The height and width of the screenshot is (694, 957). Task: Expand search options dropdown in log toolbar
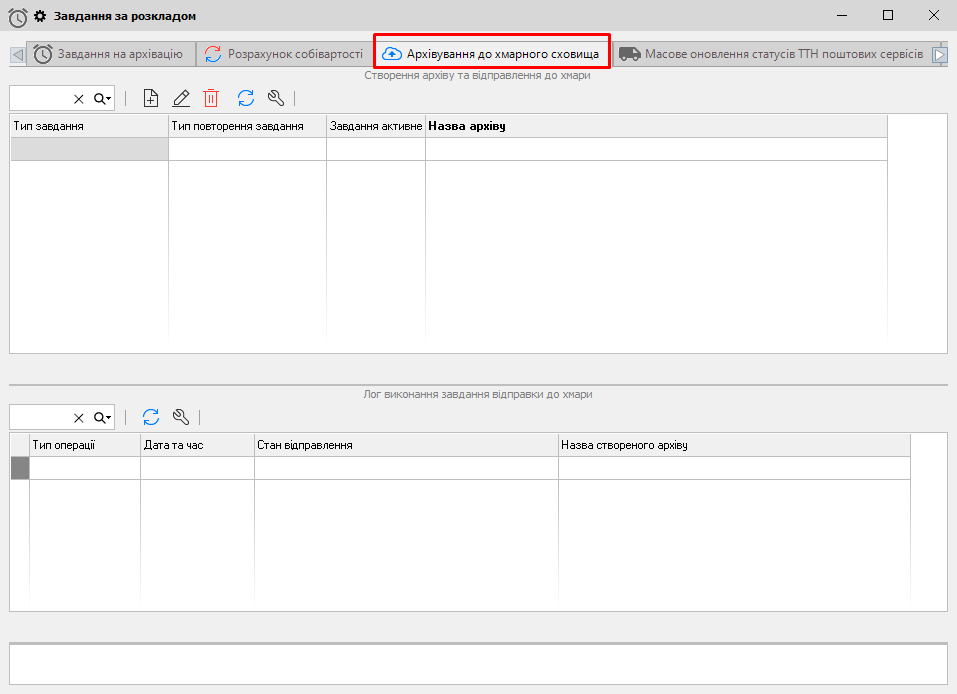click(x=103, y=418)
